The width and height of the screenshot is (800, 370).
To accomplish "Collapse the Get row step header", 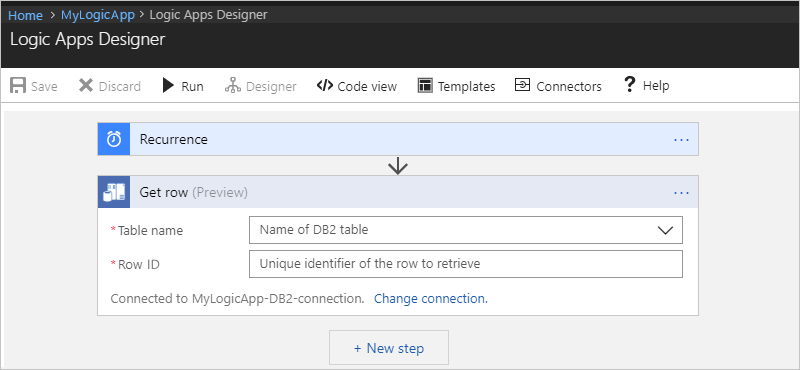I will [398, 192].
